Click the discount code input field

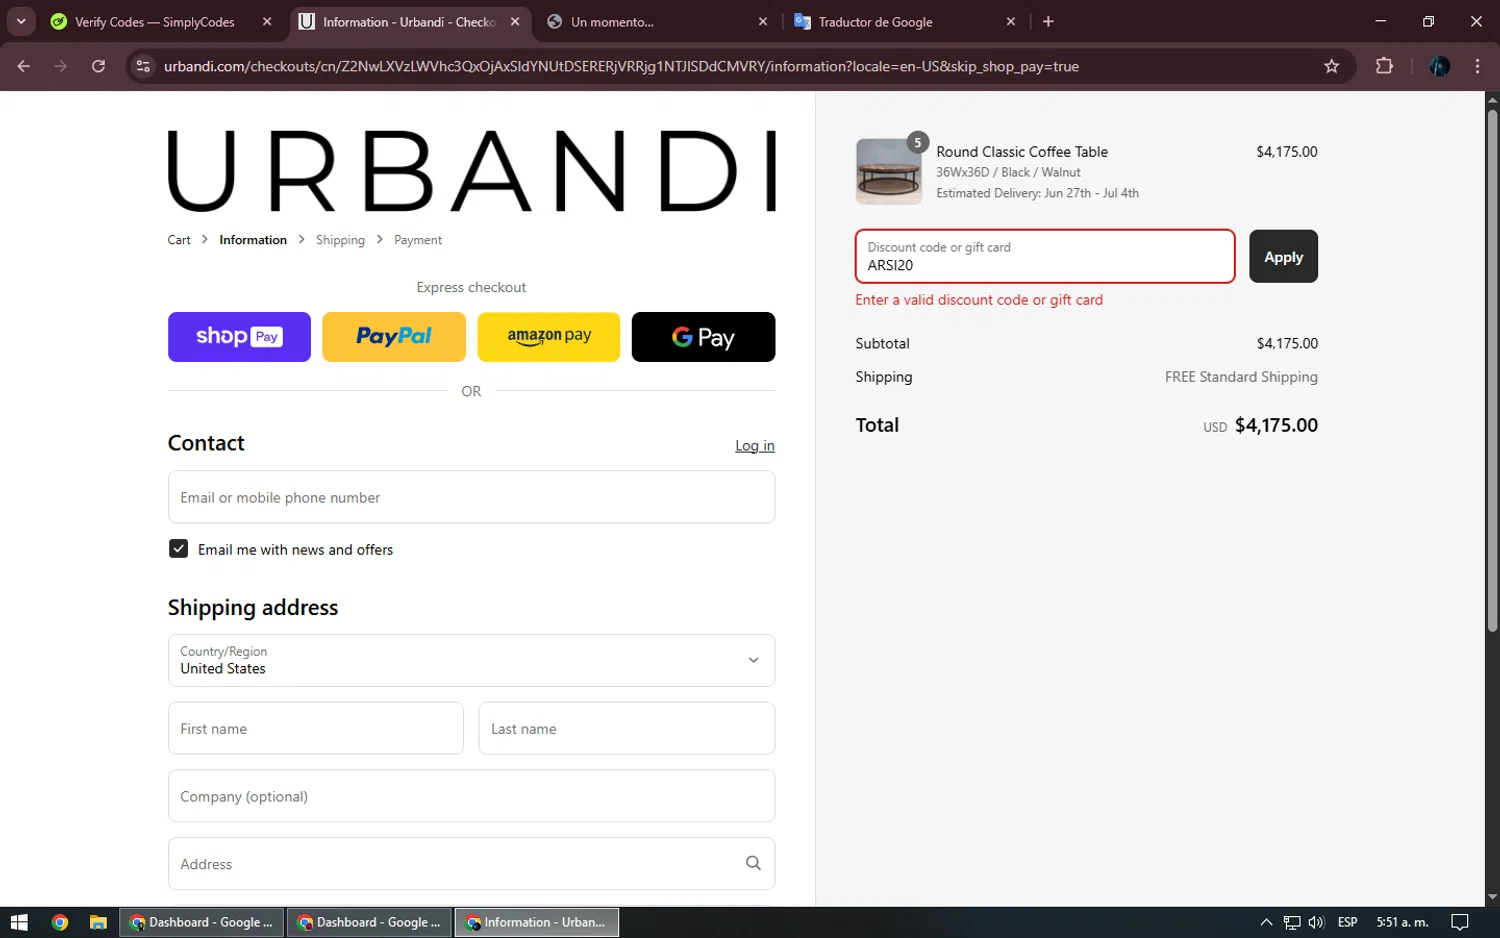pyautogui.click(x=1045, y=256)
